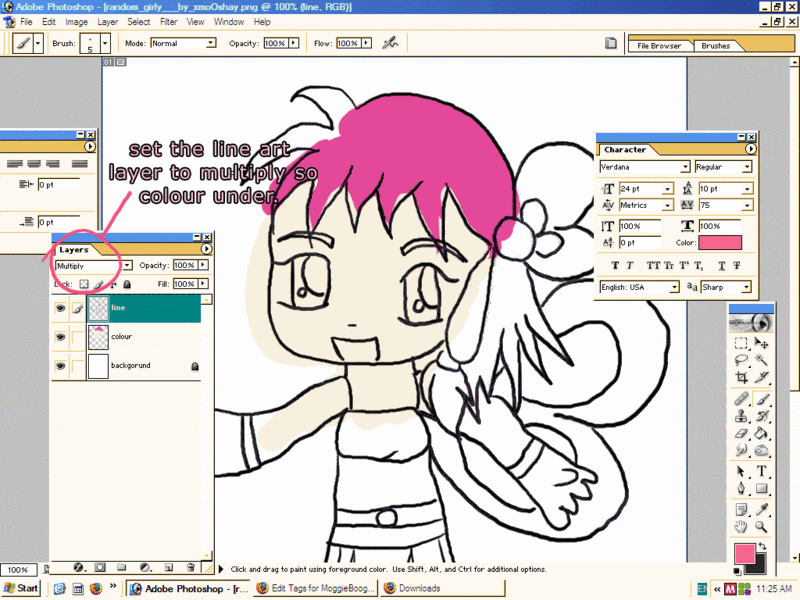Switch to Brushes tab

(715, 46)
